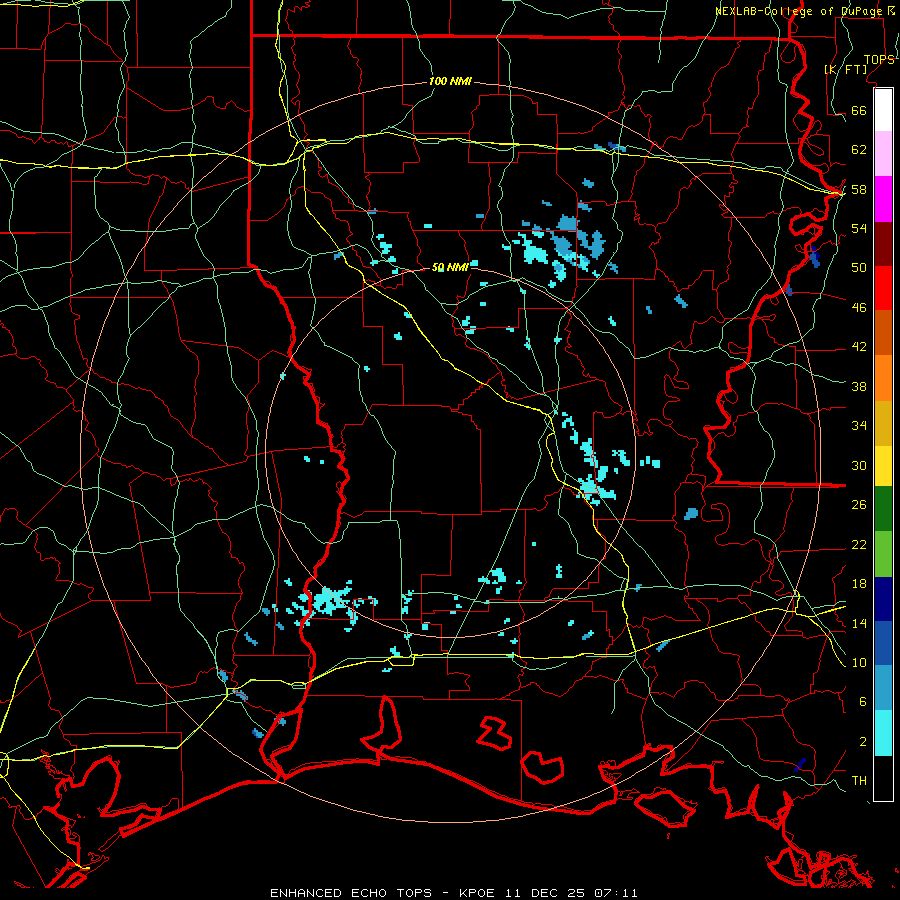This screenshot has width=900, height=900.
Task: Select the bright red legend color band
Action: 883,288
